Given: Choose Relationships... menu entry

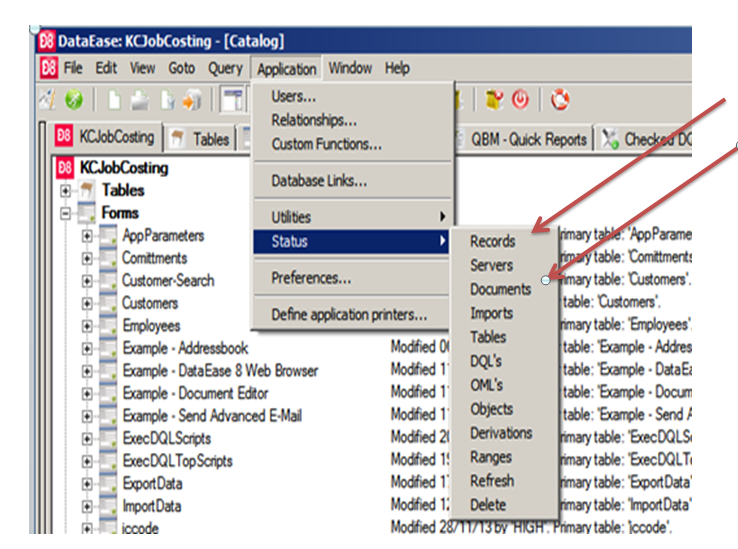Looking at the screenshot, I should click(x=351, y=120).
